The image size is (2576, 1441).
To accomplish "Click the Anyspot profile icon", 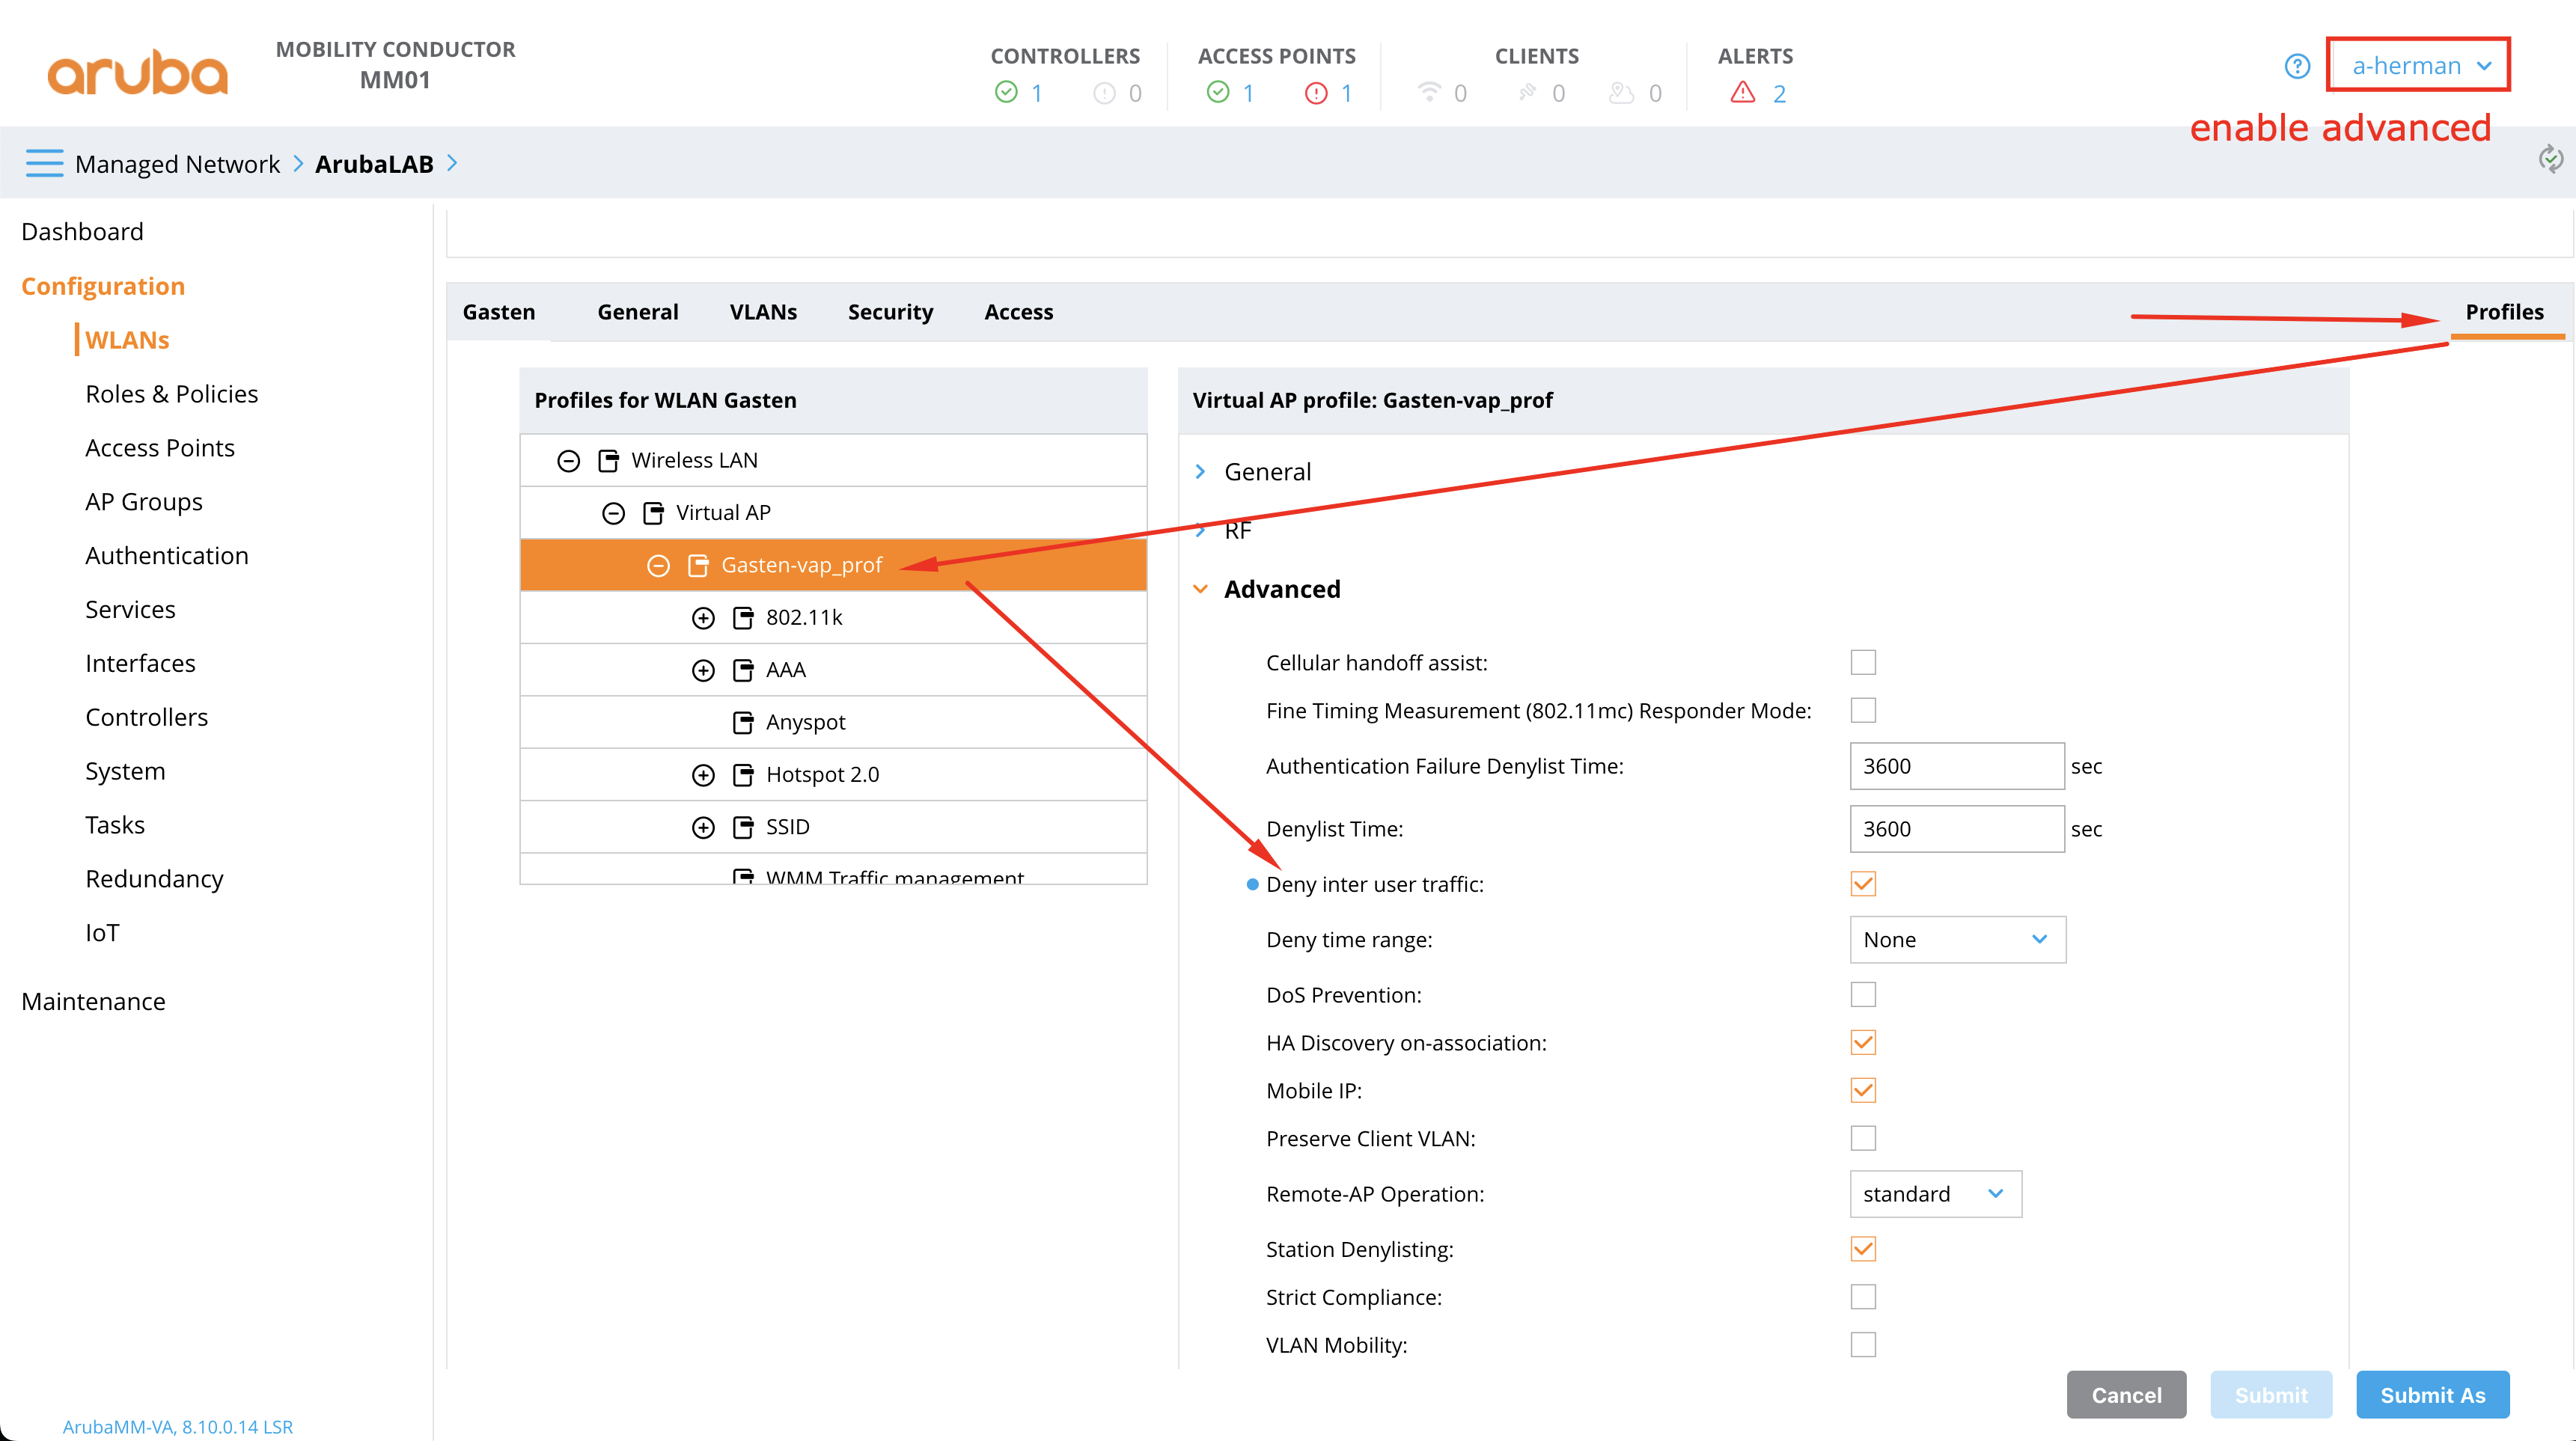I will click(743, 722).
